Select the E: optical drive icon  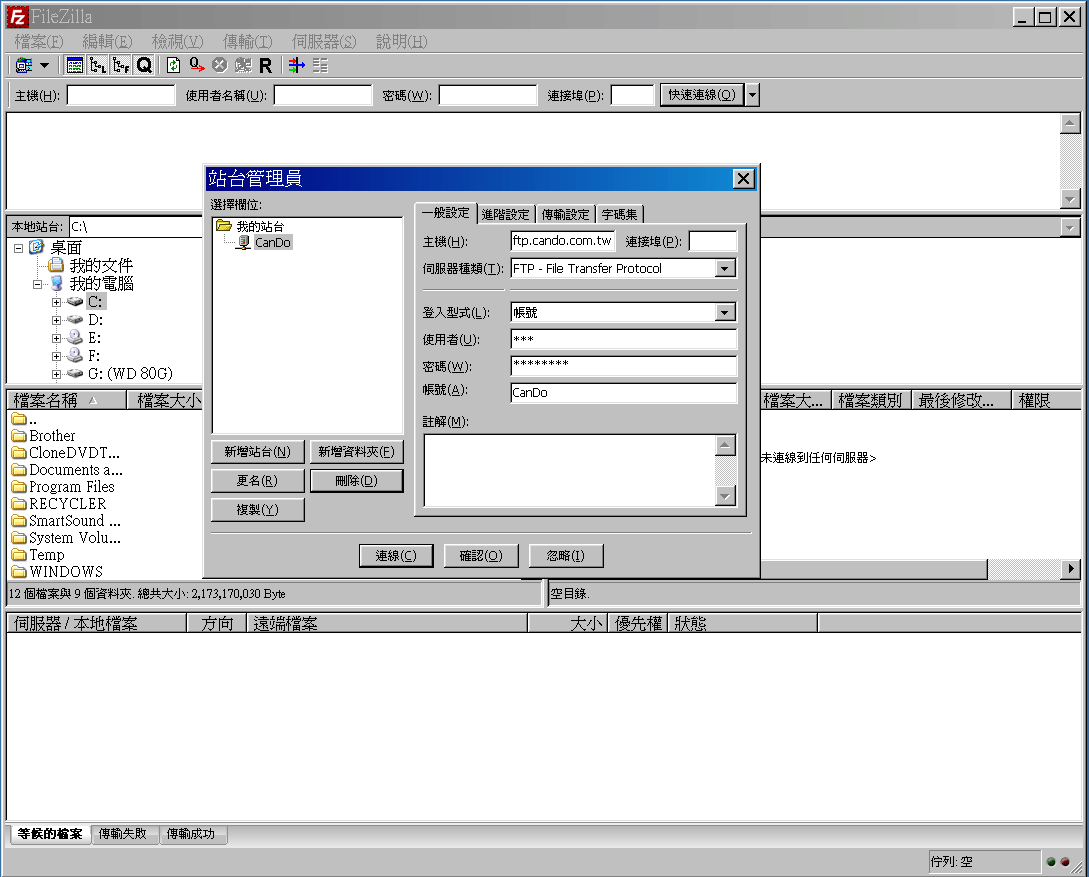75,337
